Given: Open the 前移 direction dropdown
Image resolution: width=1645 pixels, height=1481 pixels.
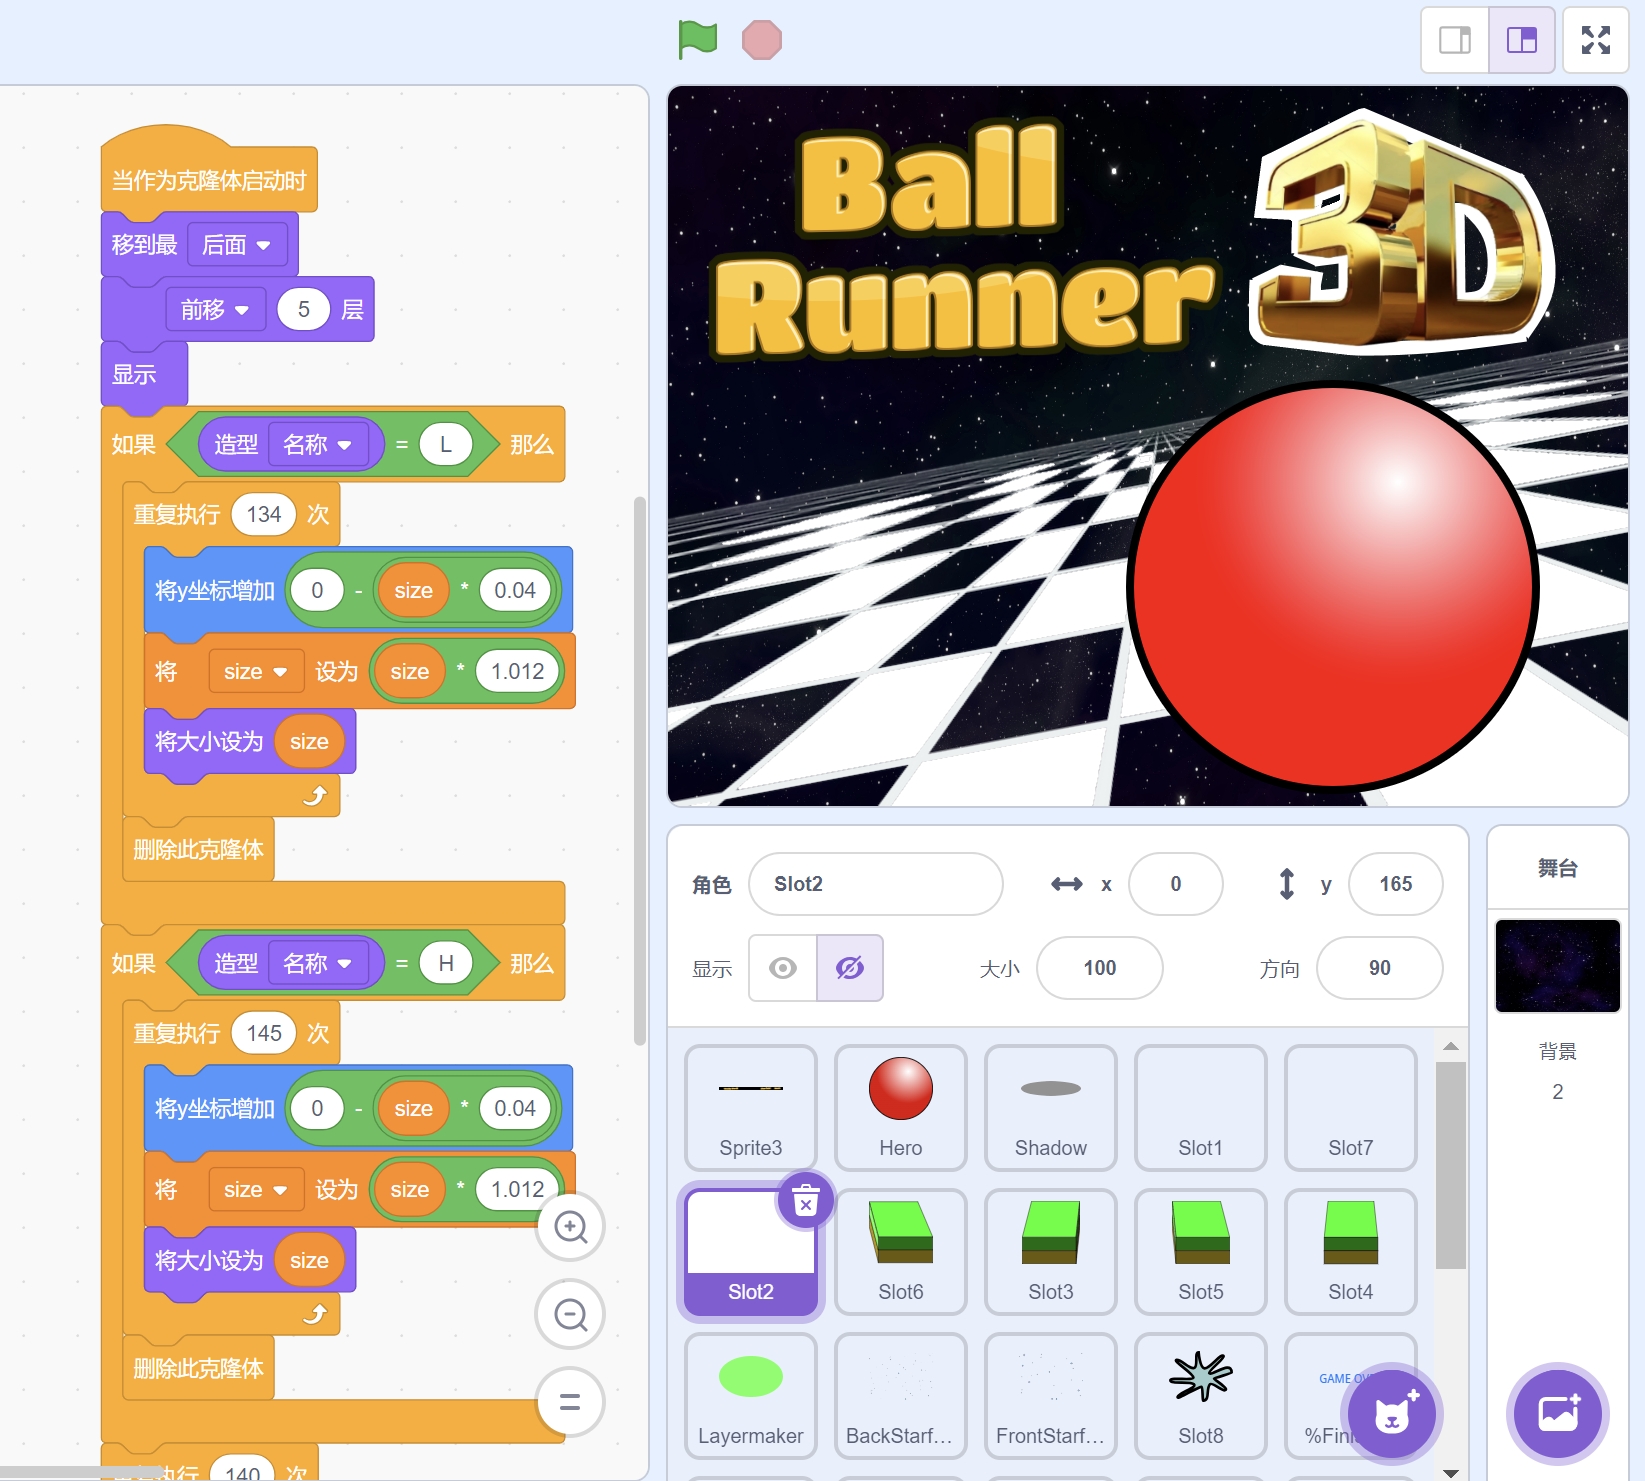Looking at the screenshot, I should 215,310.
